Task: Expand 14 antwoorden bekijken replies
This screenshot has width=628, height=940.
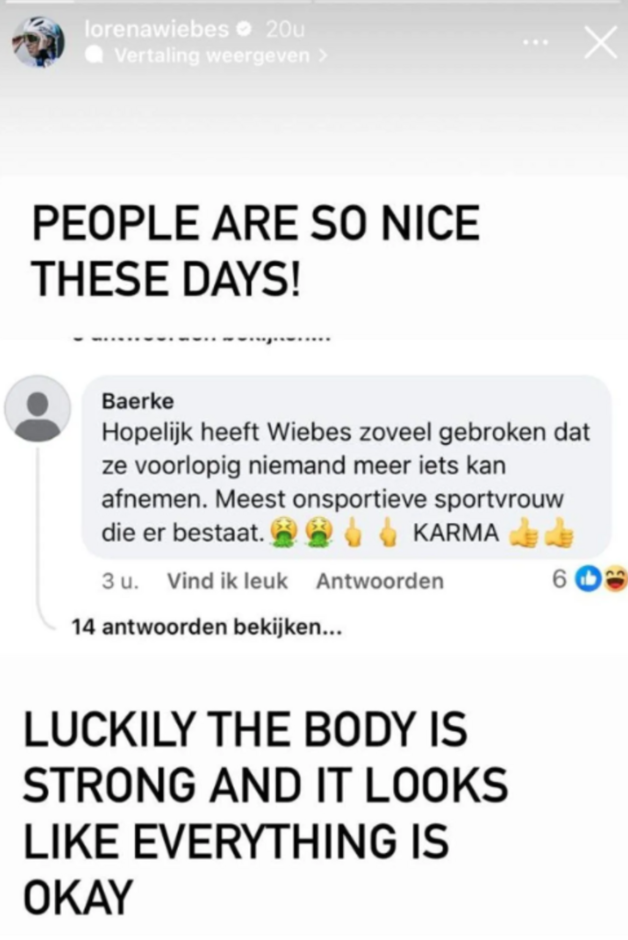Action: pyautogui.click(x=206, y=627)
